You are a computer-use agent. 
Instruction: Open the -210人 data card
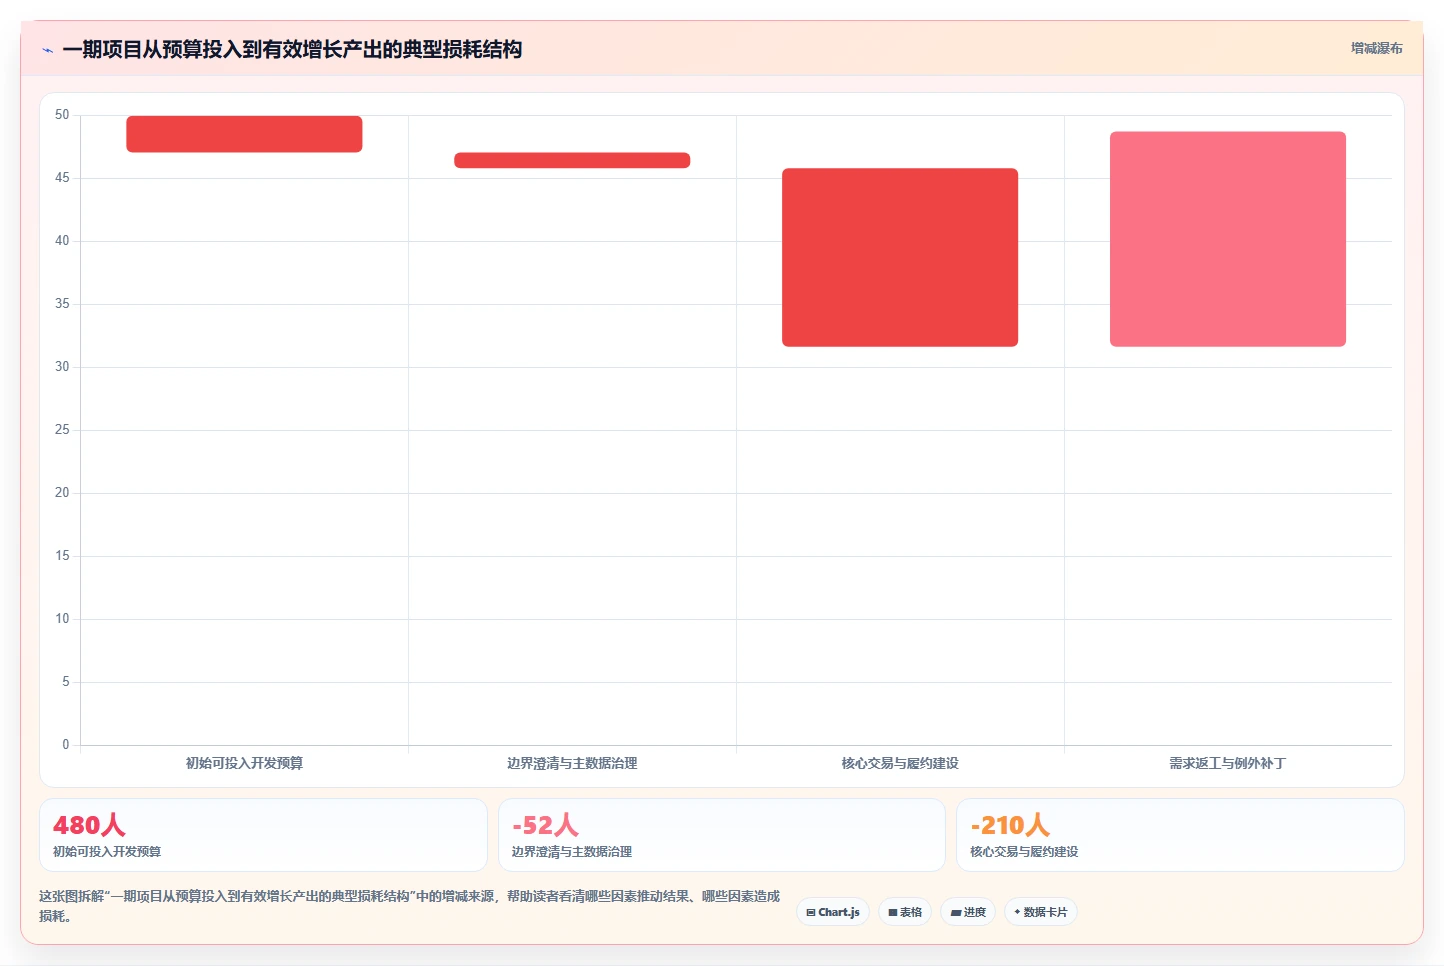(1180, 835)
